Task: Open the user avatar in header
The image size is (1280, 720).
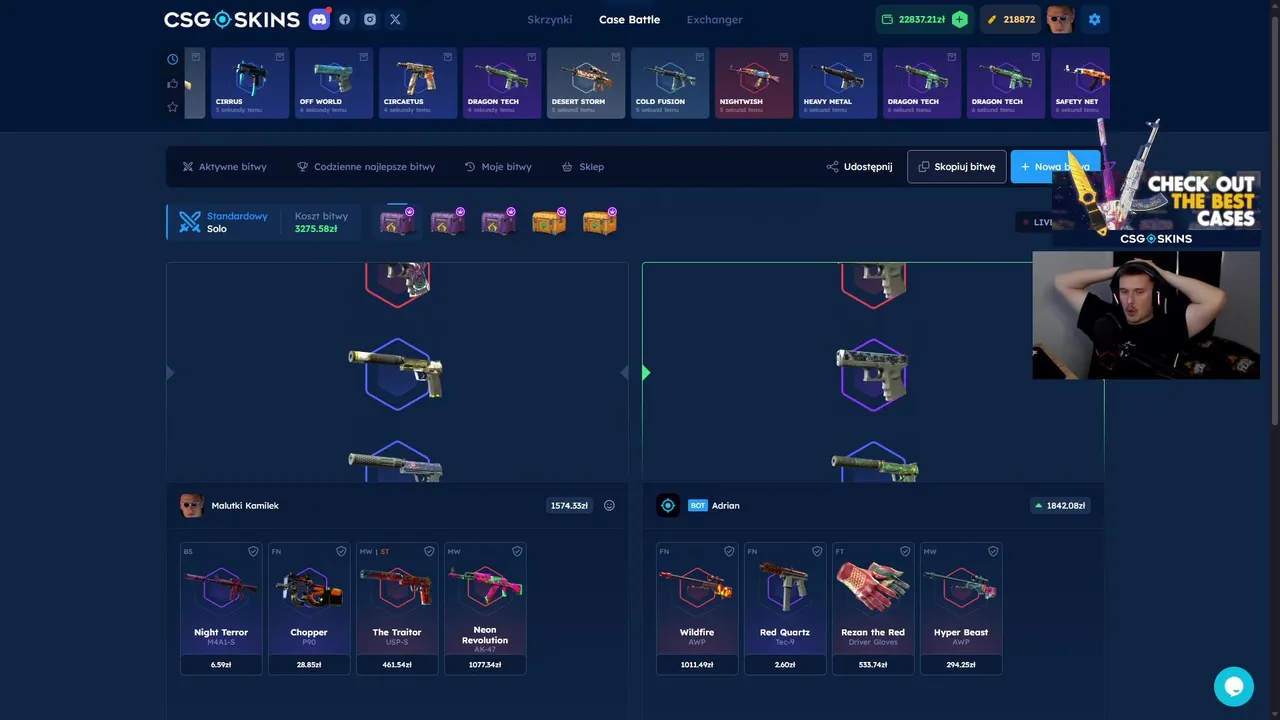Action: click(1060, 19)
